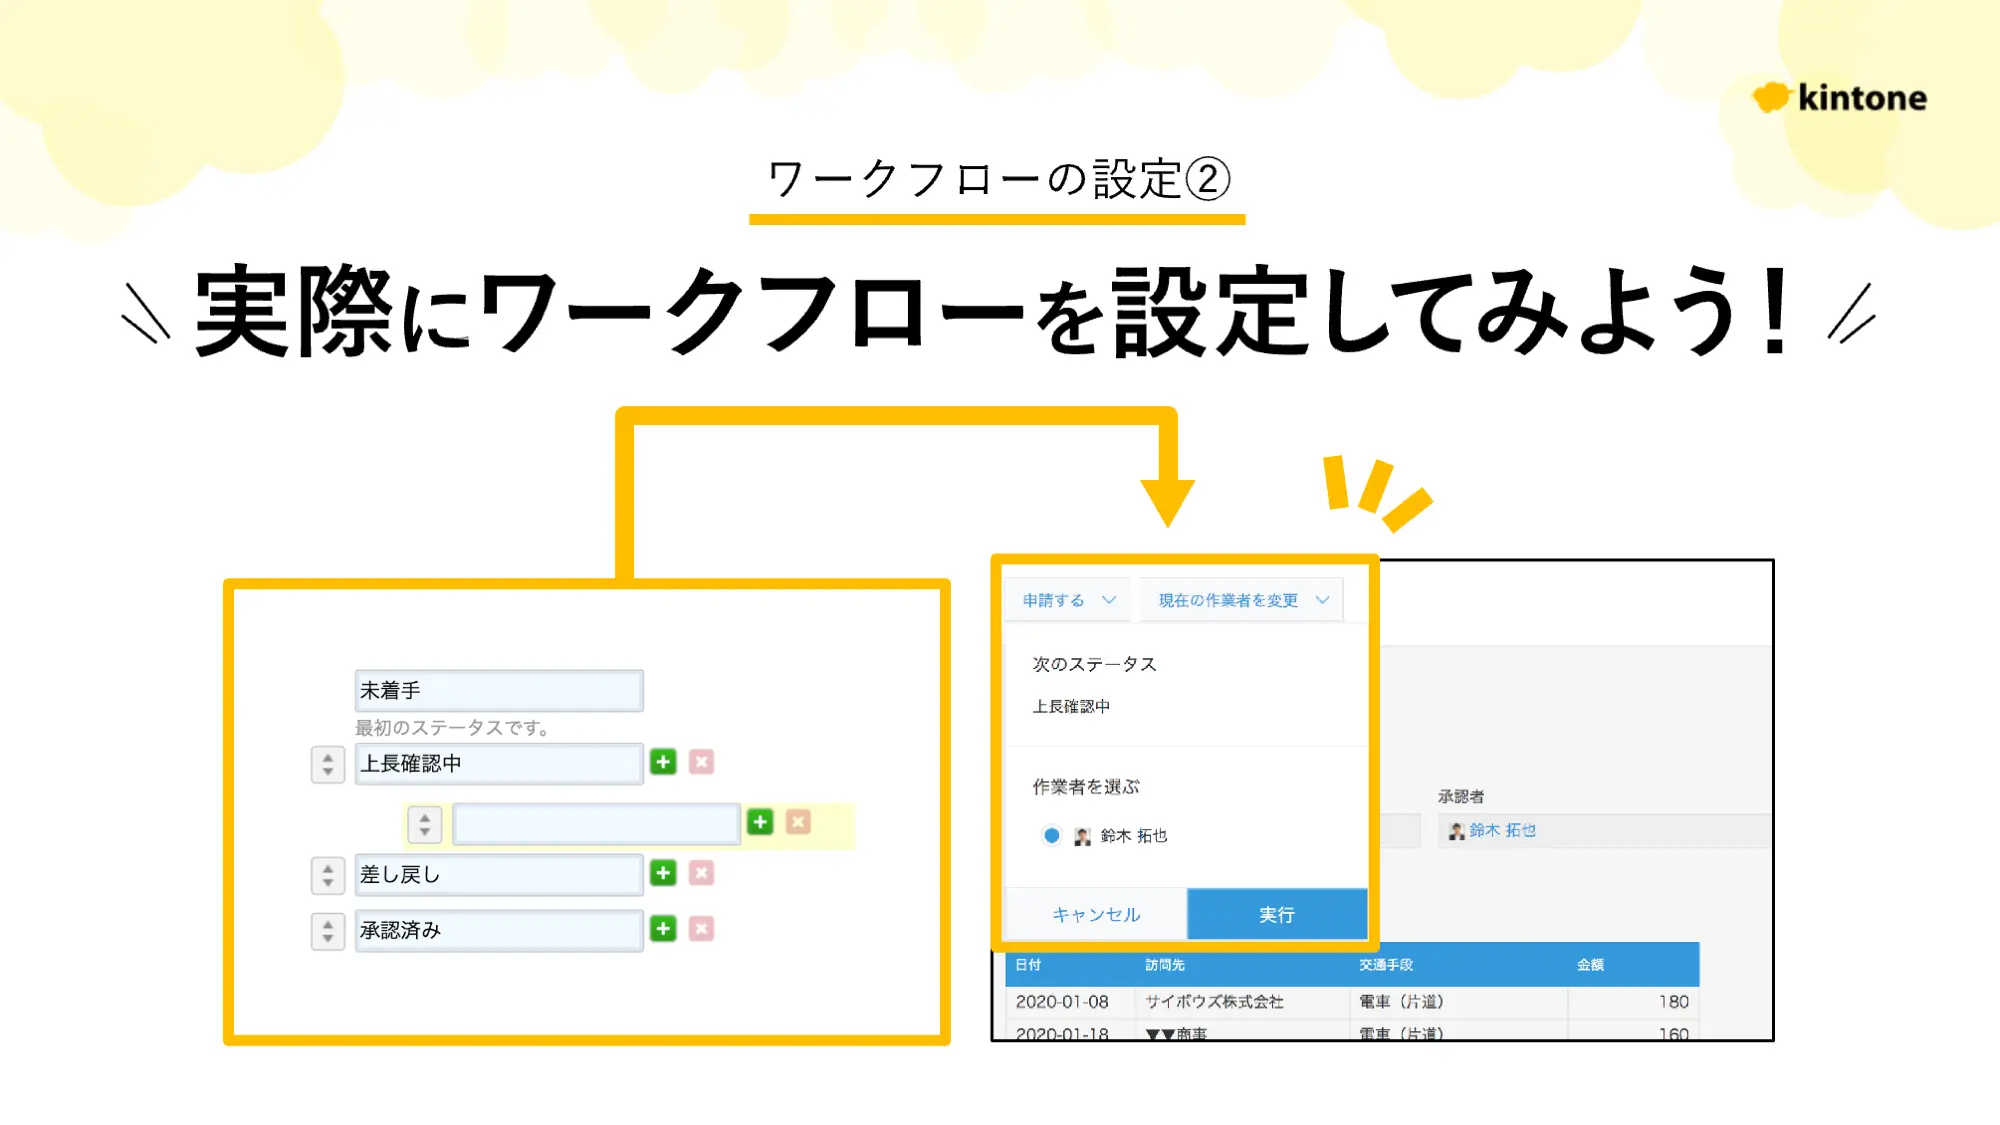The image size is (2000, 1125).
Task: Click the 実行 button
Action: point(1276,914)
